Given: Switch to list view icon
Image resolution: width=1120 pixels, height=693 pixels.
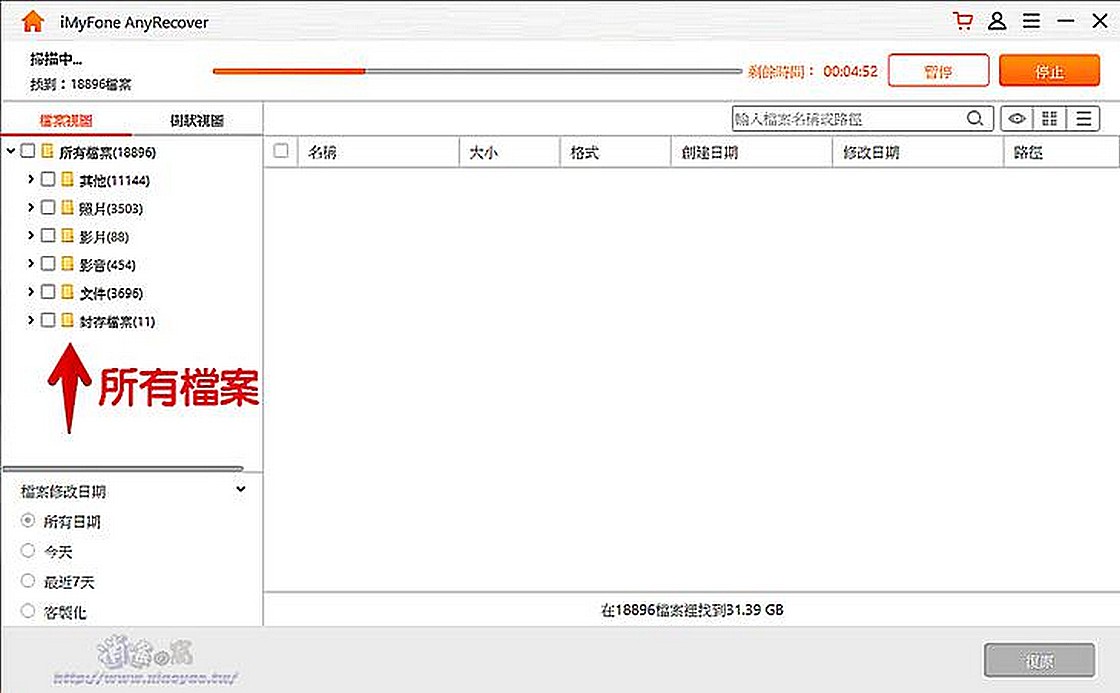Looking at the screenshot, I should pyautogui.click(x=1083, y=119).
